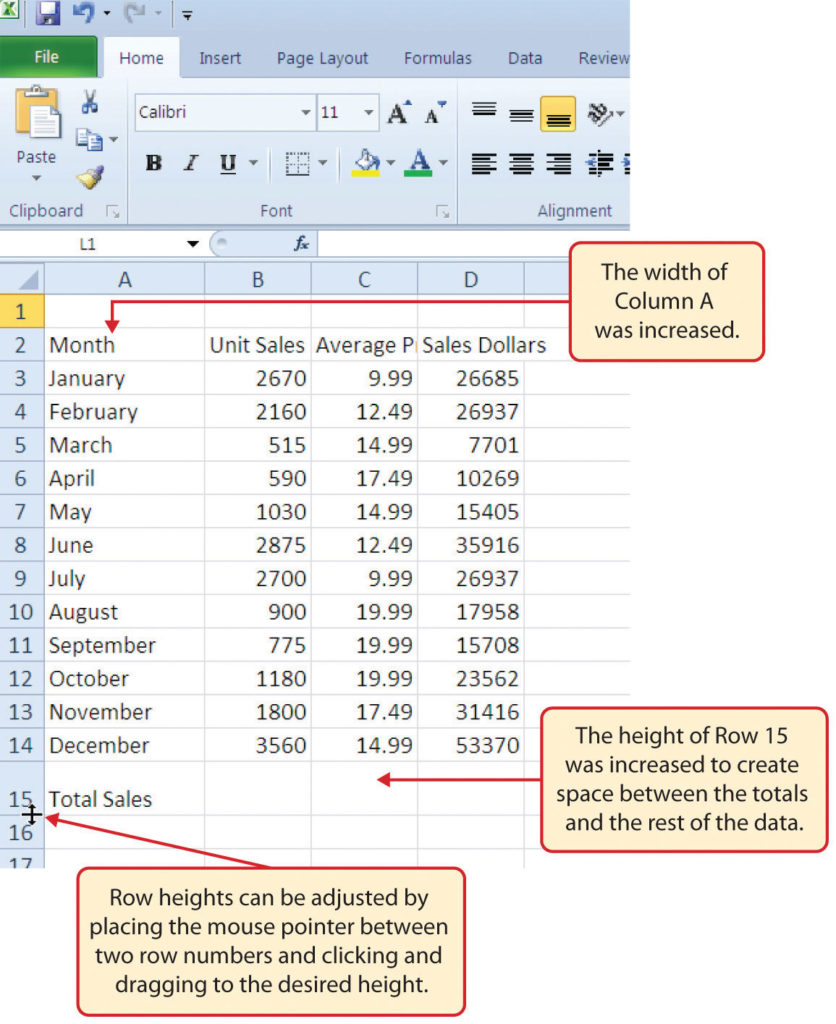Click the Unit Sales header cell
This screenshot has width=836, height=1024.
point(258,344)
